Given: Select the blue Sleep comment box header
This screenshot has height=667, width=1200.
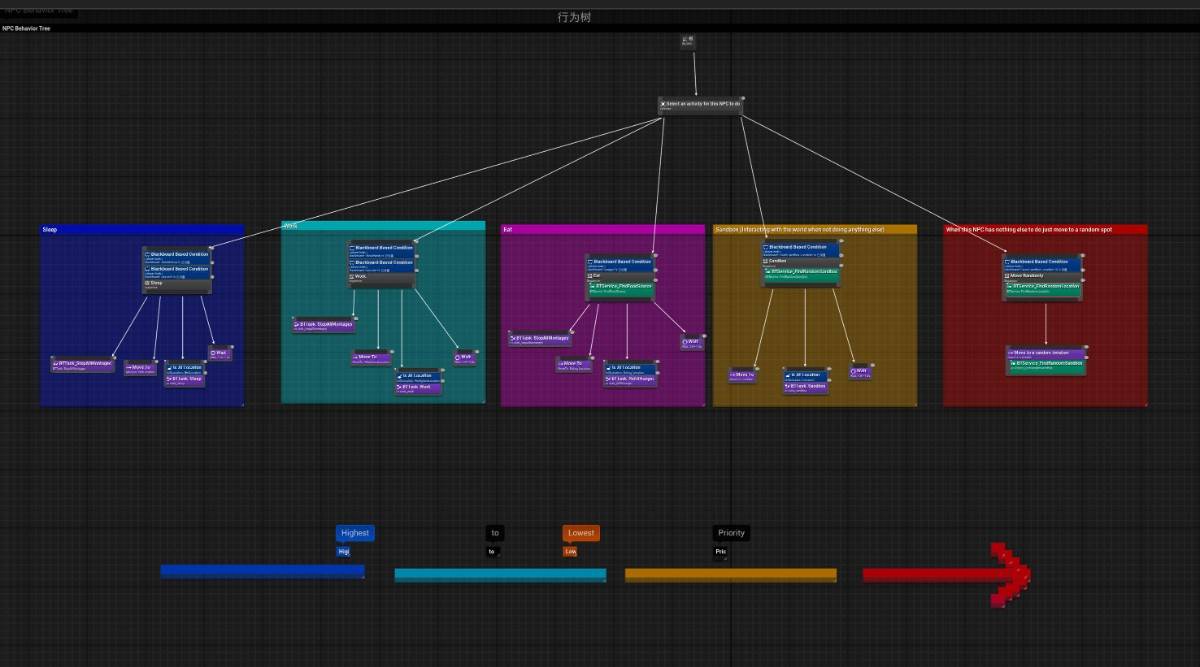Looking at the screenshot, I should click(141, 229).
